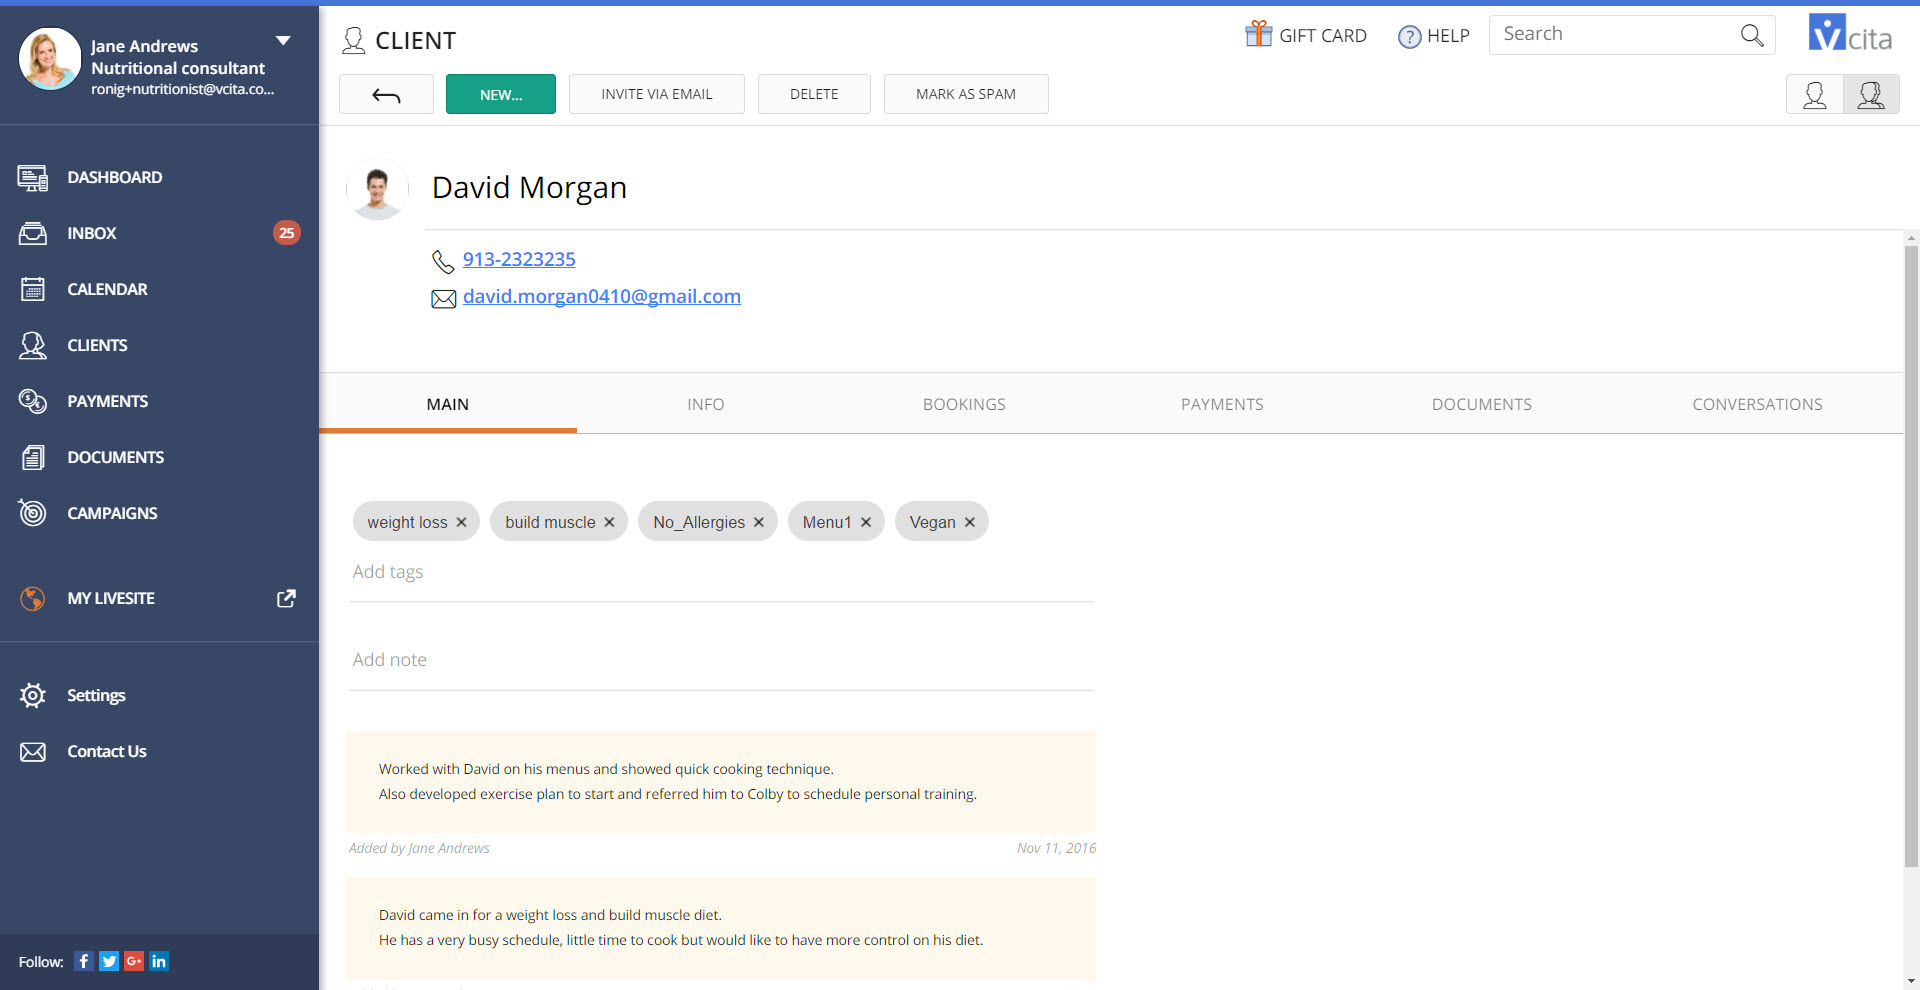Click the Settings gear icon
The width and height of the screenshot is (1920, 990).
pyautogui.click(x=33, y=695)
